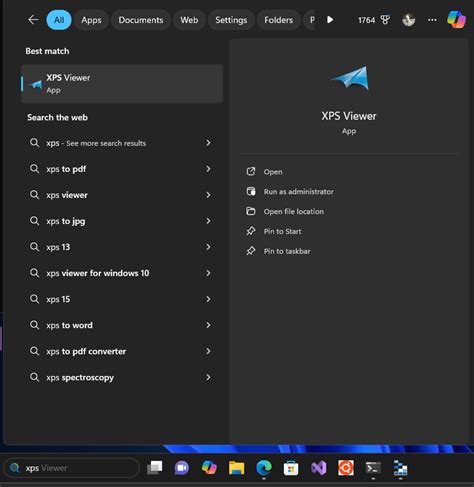The width and height of the screenshot is (474, 487).
Task: Choose Pin to Start
Action: click(282, 231)
